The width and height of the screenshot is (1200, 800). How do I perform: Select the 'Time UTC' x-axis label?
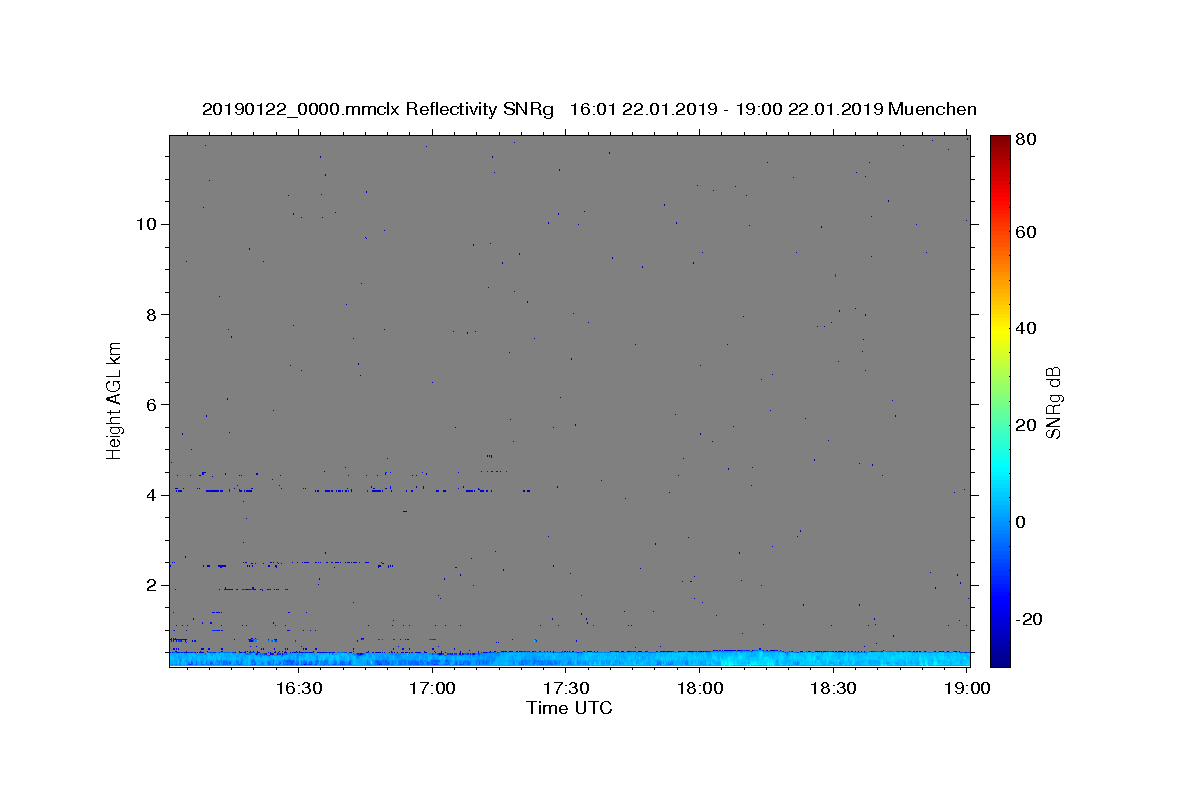pyautogui.click(x=569, y=708)
